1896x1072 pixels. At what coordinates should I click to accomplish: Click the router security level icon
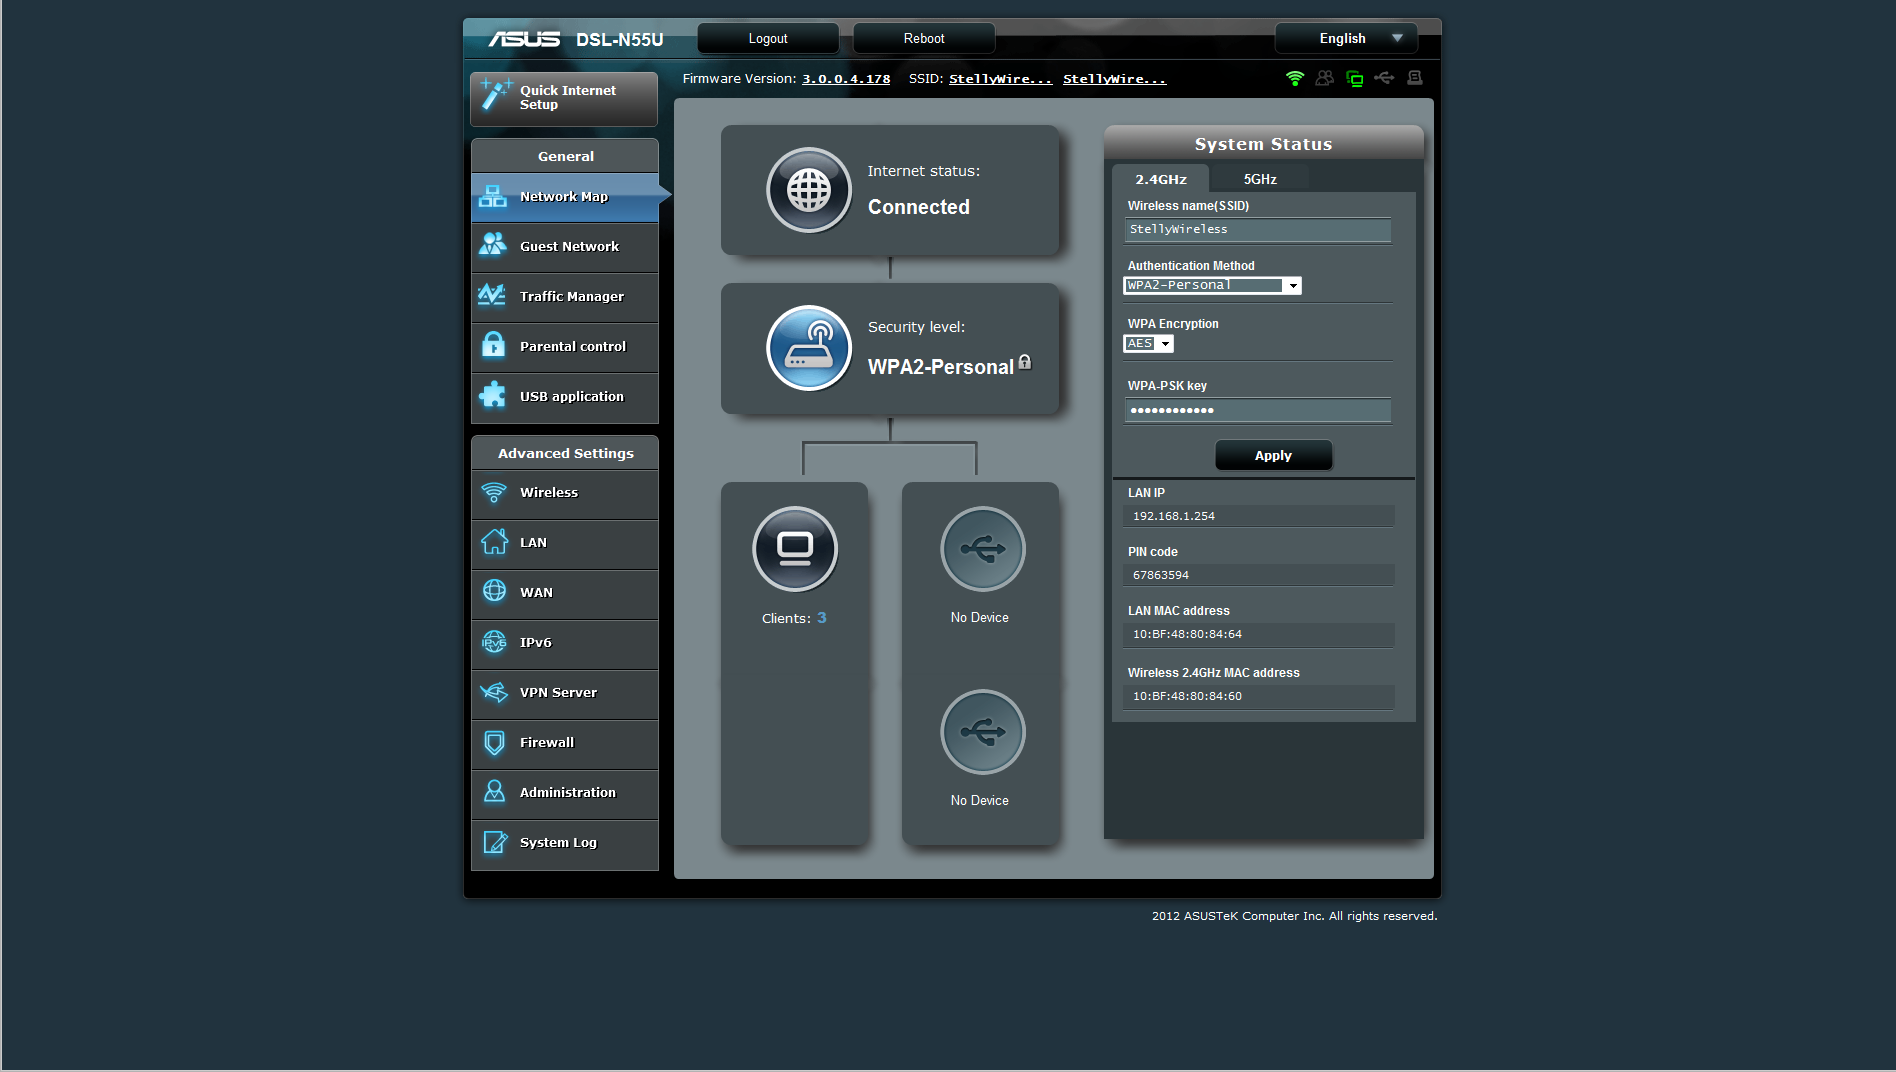coord(808,348)
